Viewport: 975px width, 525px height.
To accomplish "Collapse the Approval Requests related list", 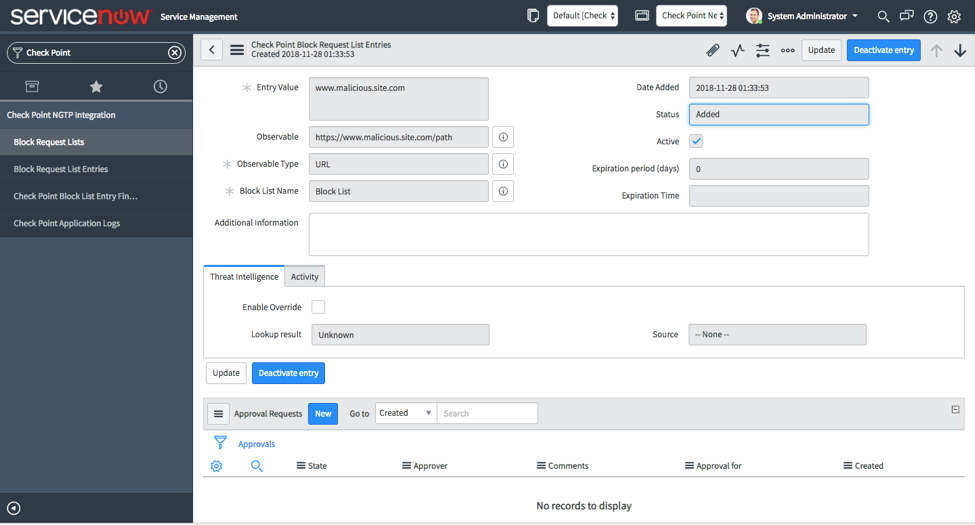I will point(955,409).
